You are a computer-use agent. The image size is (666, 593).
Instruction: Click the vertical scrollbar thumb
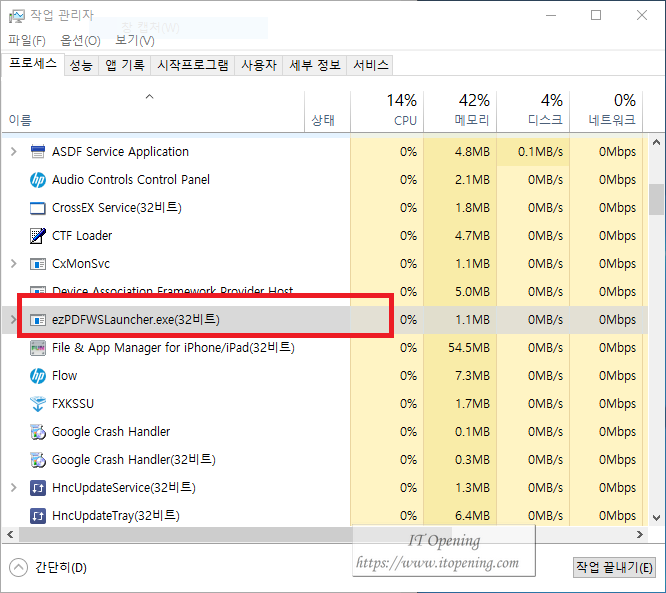[x=657, y=199]
